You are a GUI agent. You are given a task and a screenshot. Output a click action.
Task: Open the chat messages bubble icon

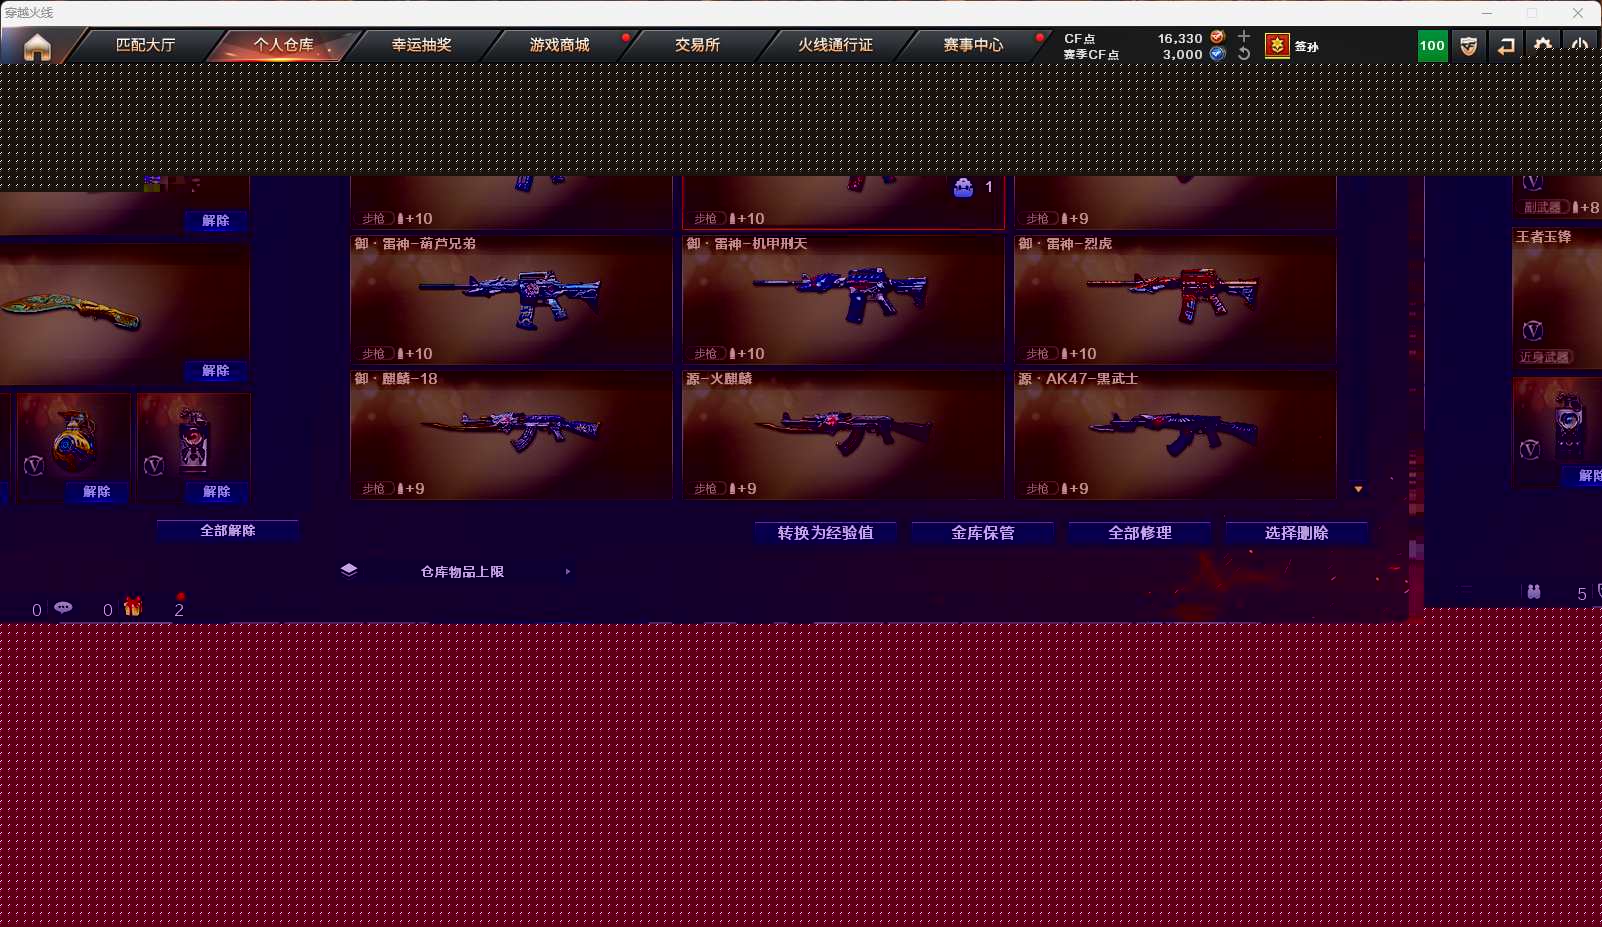(x=63, y=608)
